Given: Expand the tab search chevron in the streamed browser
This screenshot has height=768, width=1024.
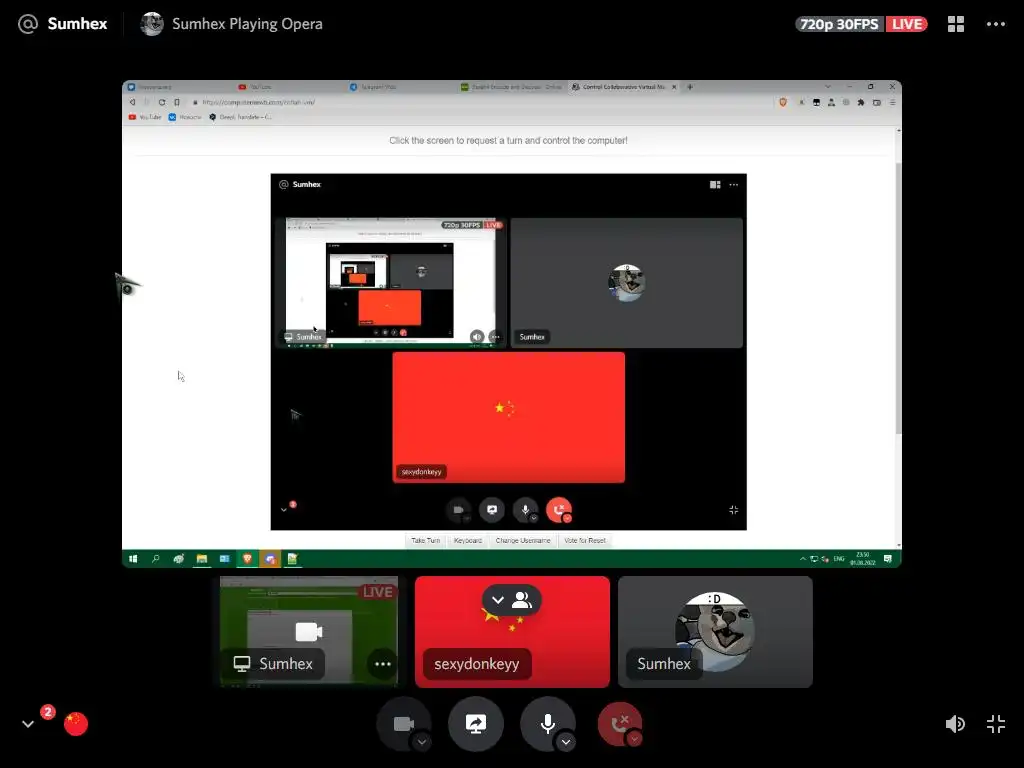Looking at the screenshot, I should 827,87.
